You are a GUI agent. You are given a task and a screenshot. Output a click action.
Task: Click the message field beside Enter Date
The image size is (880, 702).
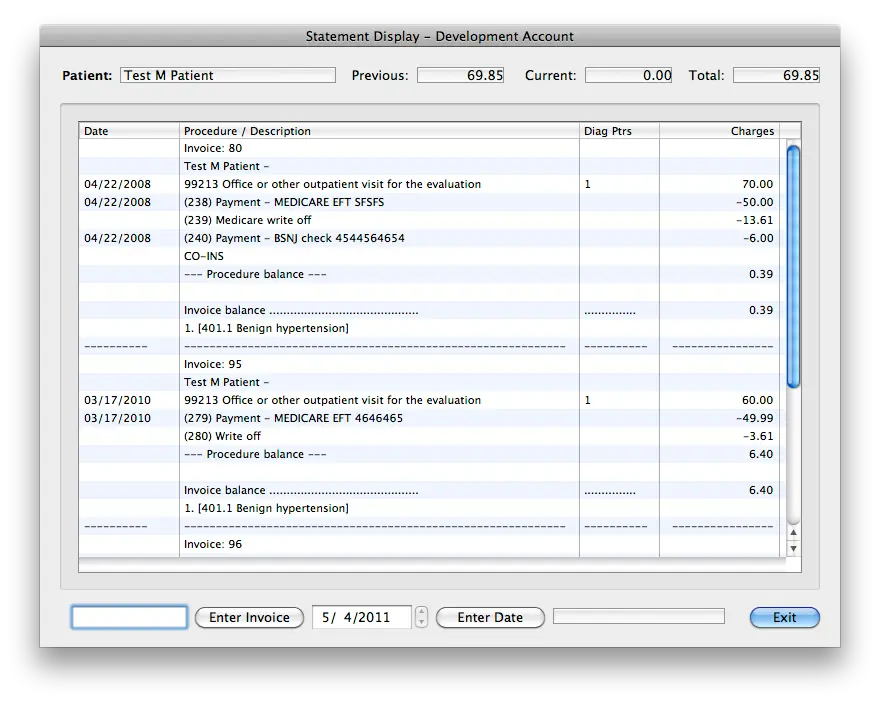click(637, 615)
